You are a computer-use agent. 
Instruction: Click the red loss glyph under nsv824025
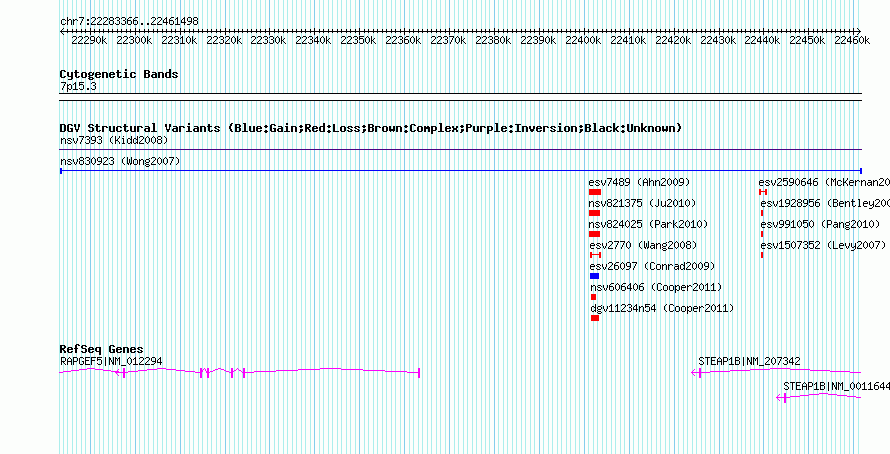594,234
